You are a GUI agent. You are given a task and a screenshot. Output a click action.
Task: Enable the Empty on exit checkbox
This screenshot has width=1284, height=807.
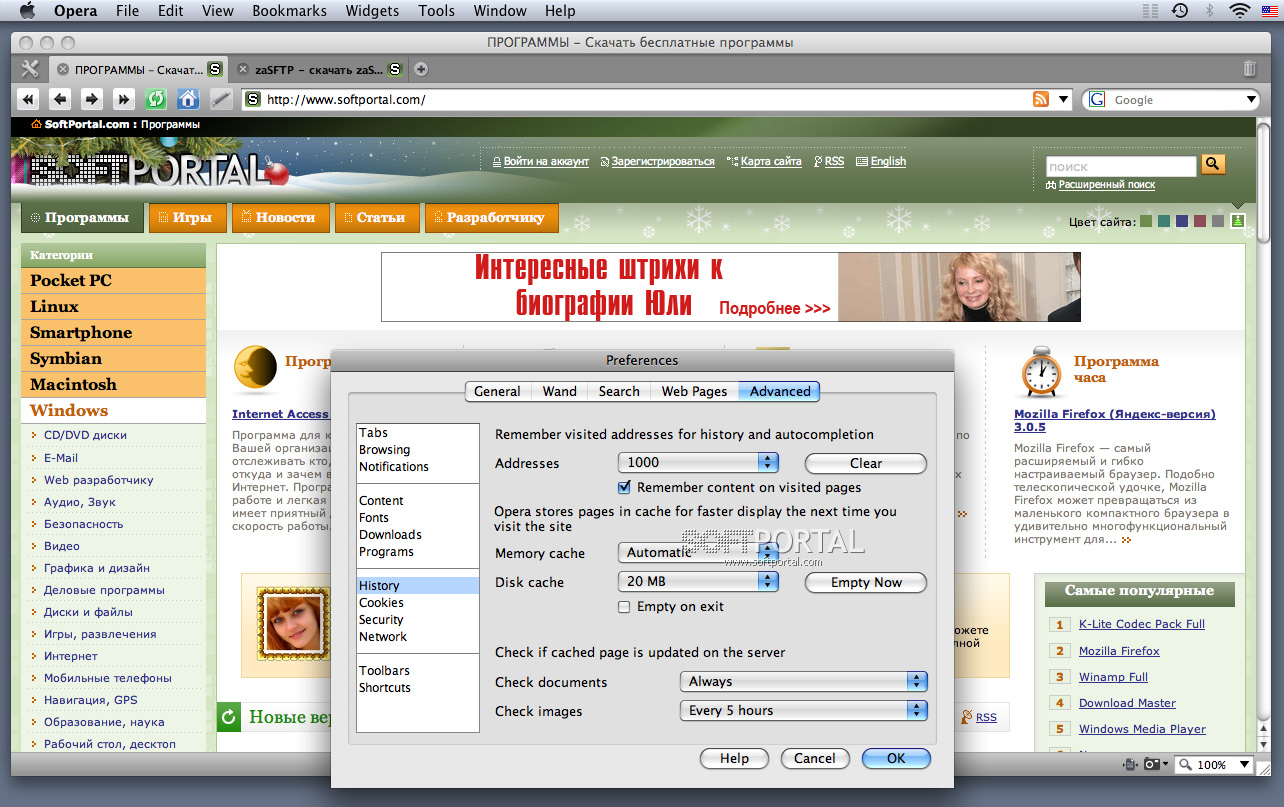[x=624, y=606]
